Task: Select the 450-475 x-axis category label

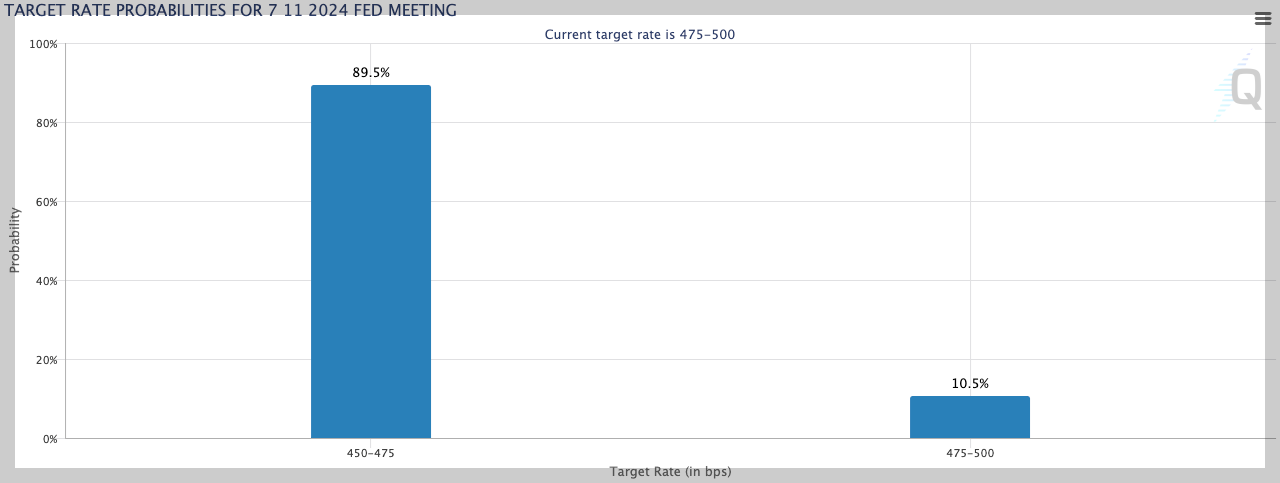Action: 371,453
